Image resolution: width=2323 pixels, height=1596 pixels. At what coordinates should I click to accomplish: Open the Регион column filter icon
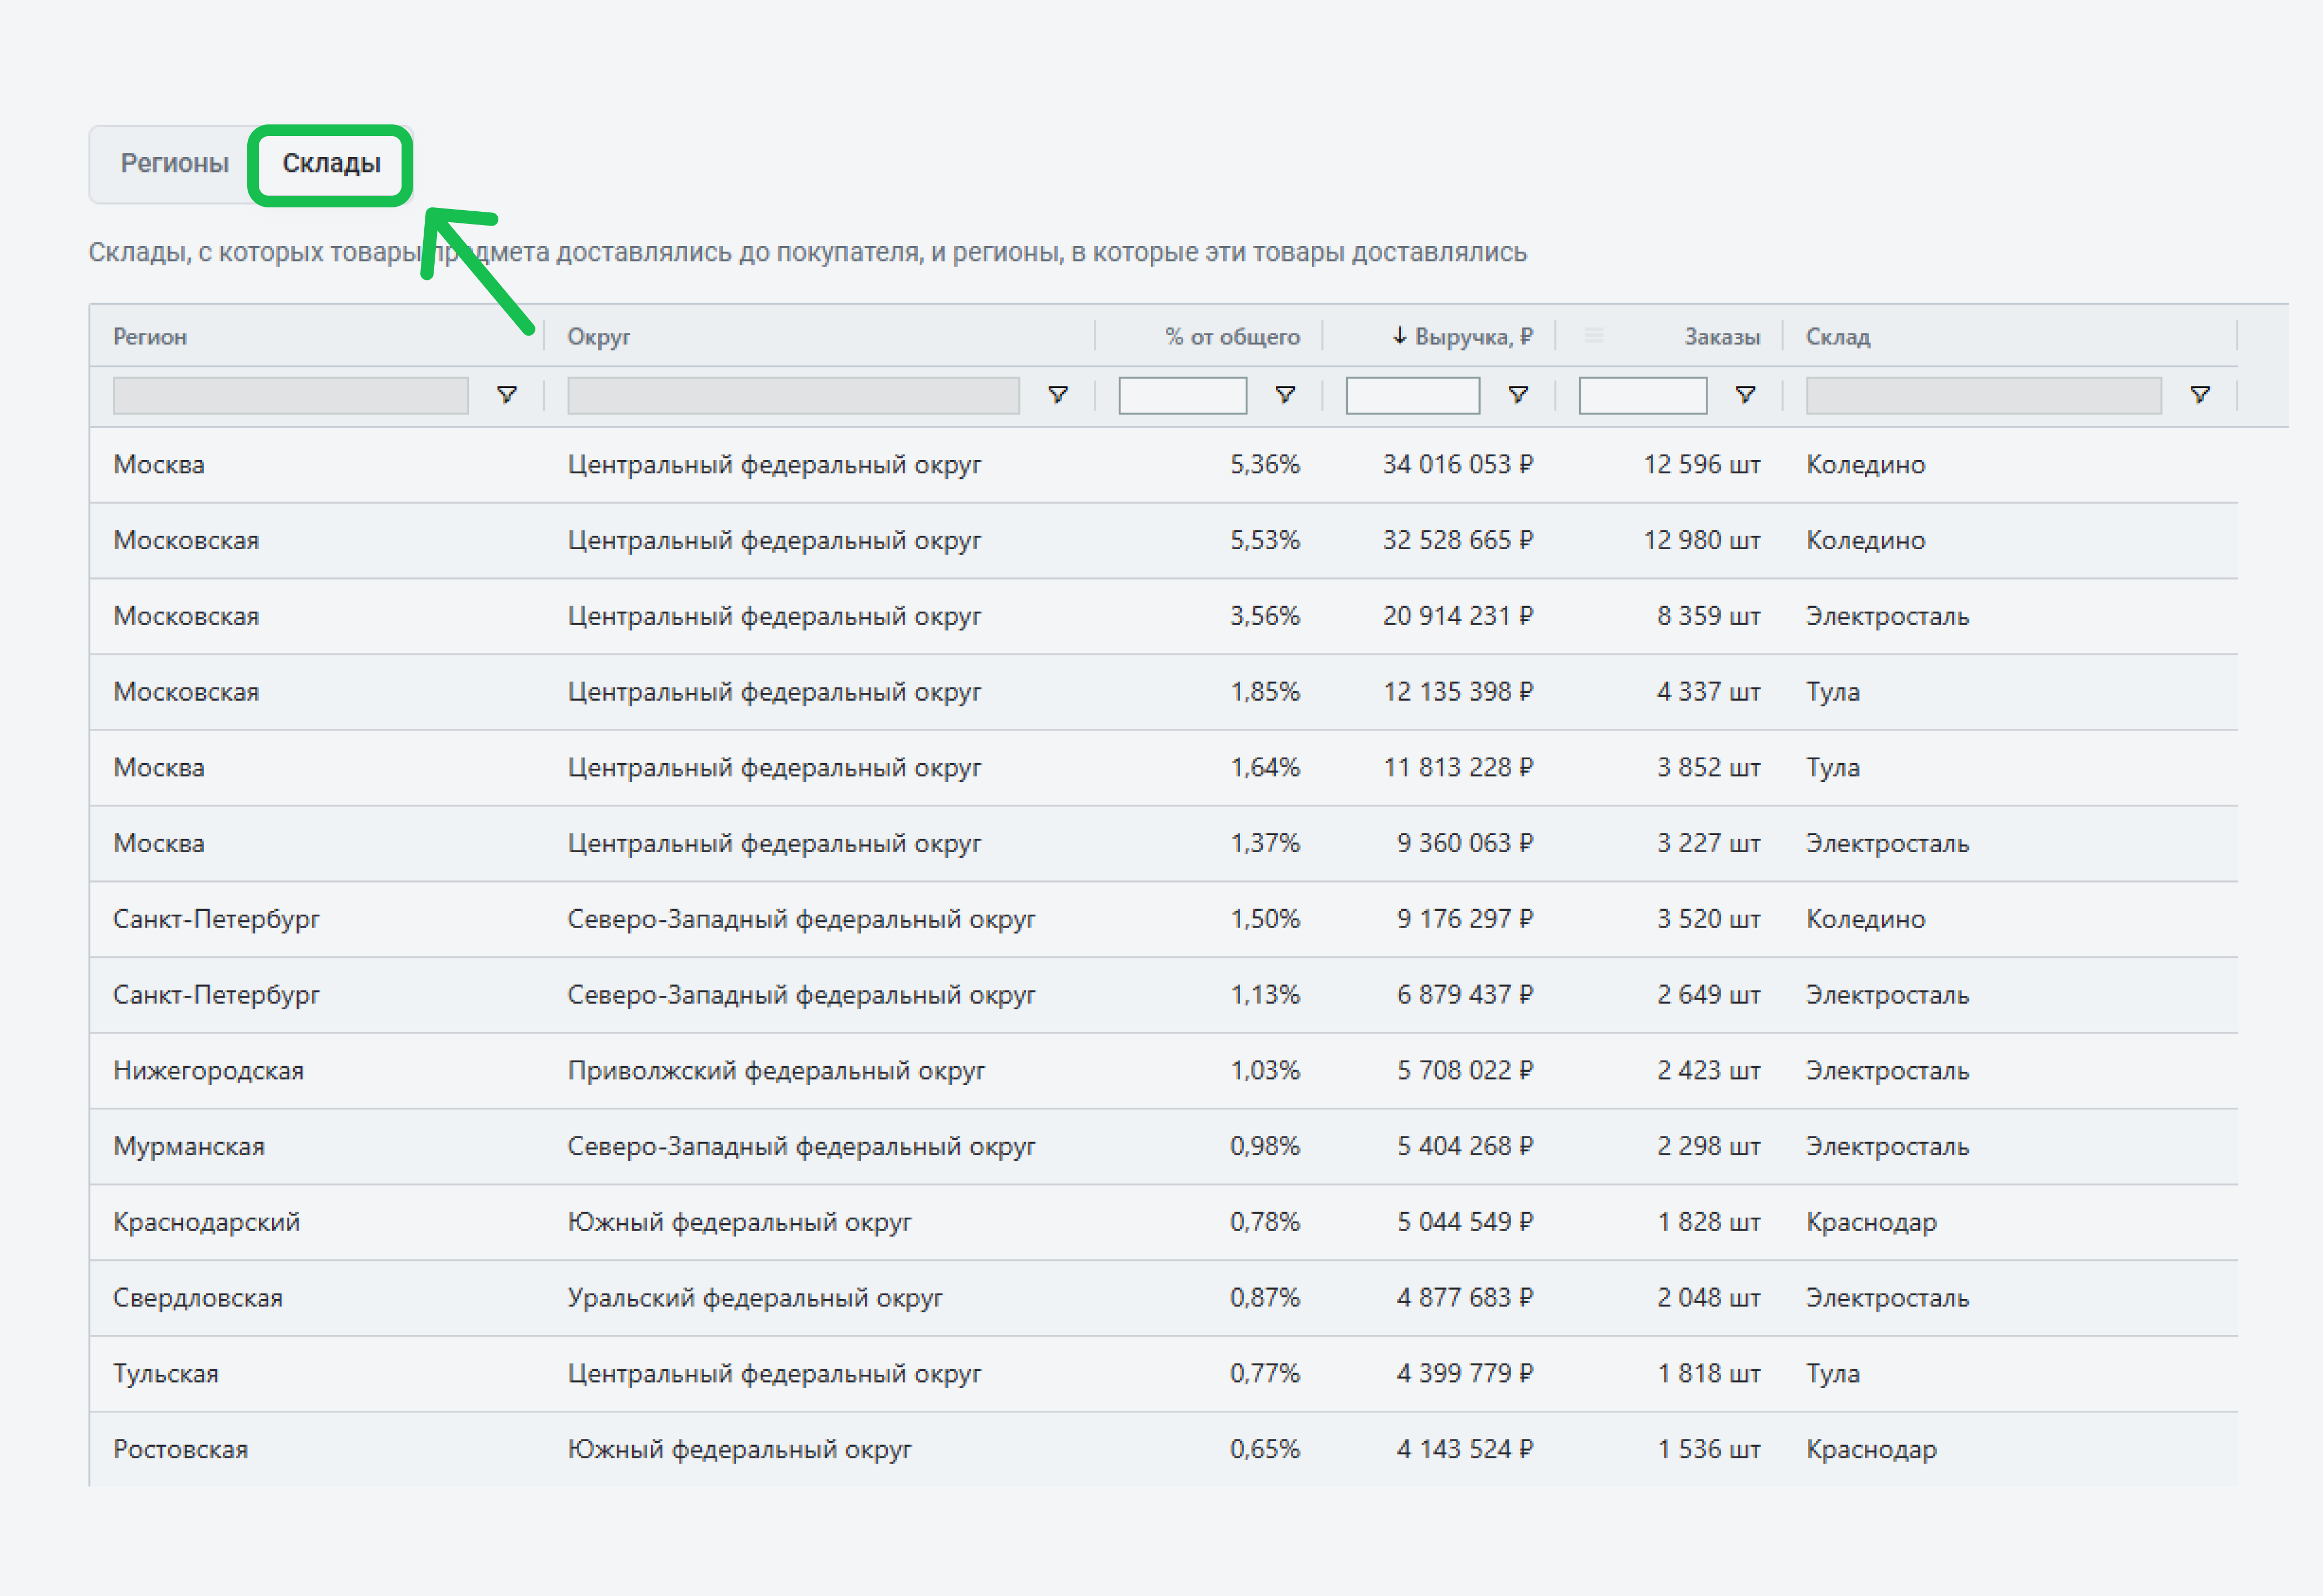pos(507,395)
